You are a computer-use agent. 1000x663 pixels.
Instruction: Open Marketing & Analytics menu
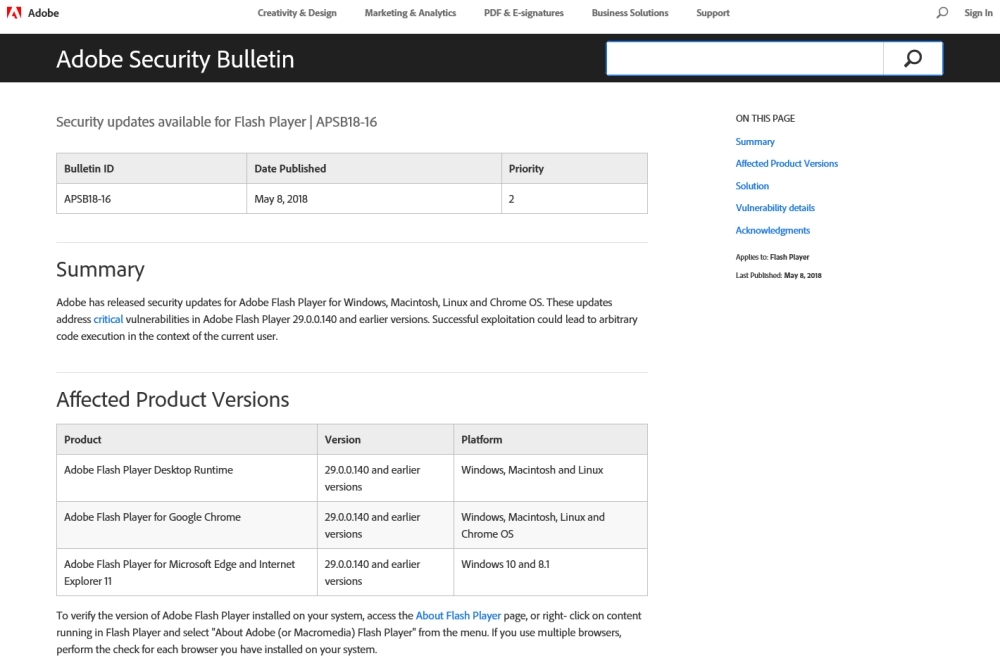[x=410, y=13]
